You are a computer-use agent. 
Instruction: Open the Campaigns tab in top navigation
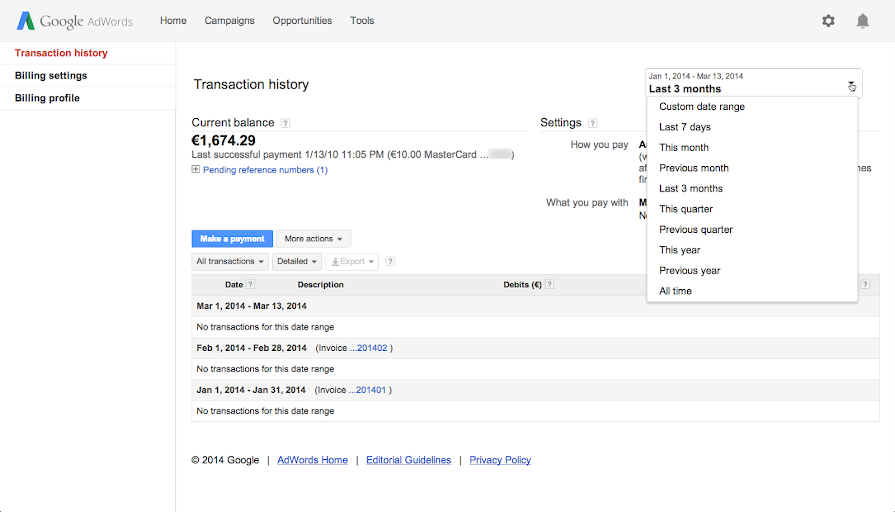tap(229, 21)
